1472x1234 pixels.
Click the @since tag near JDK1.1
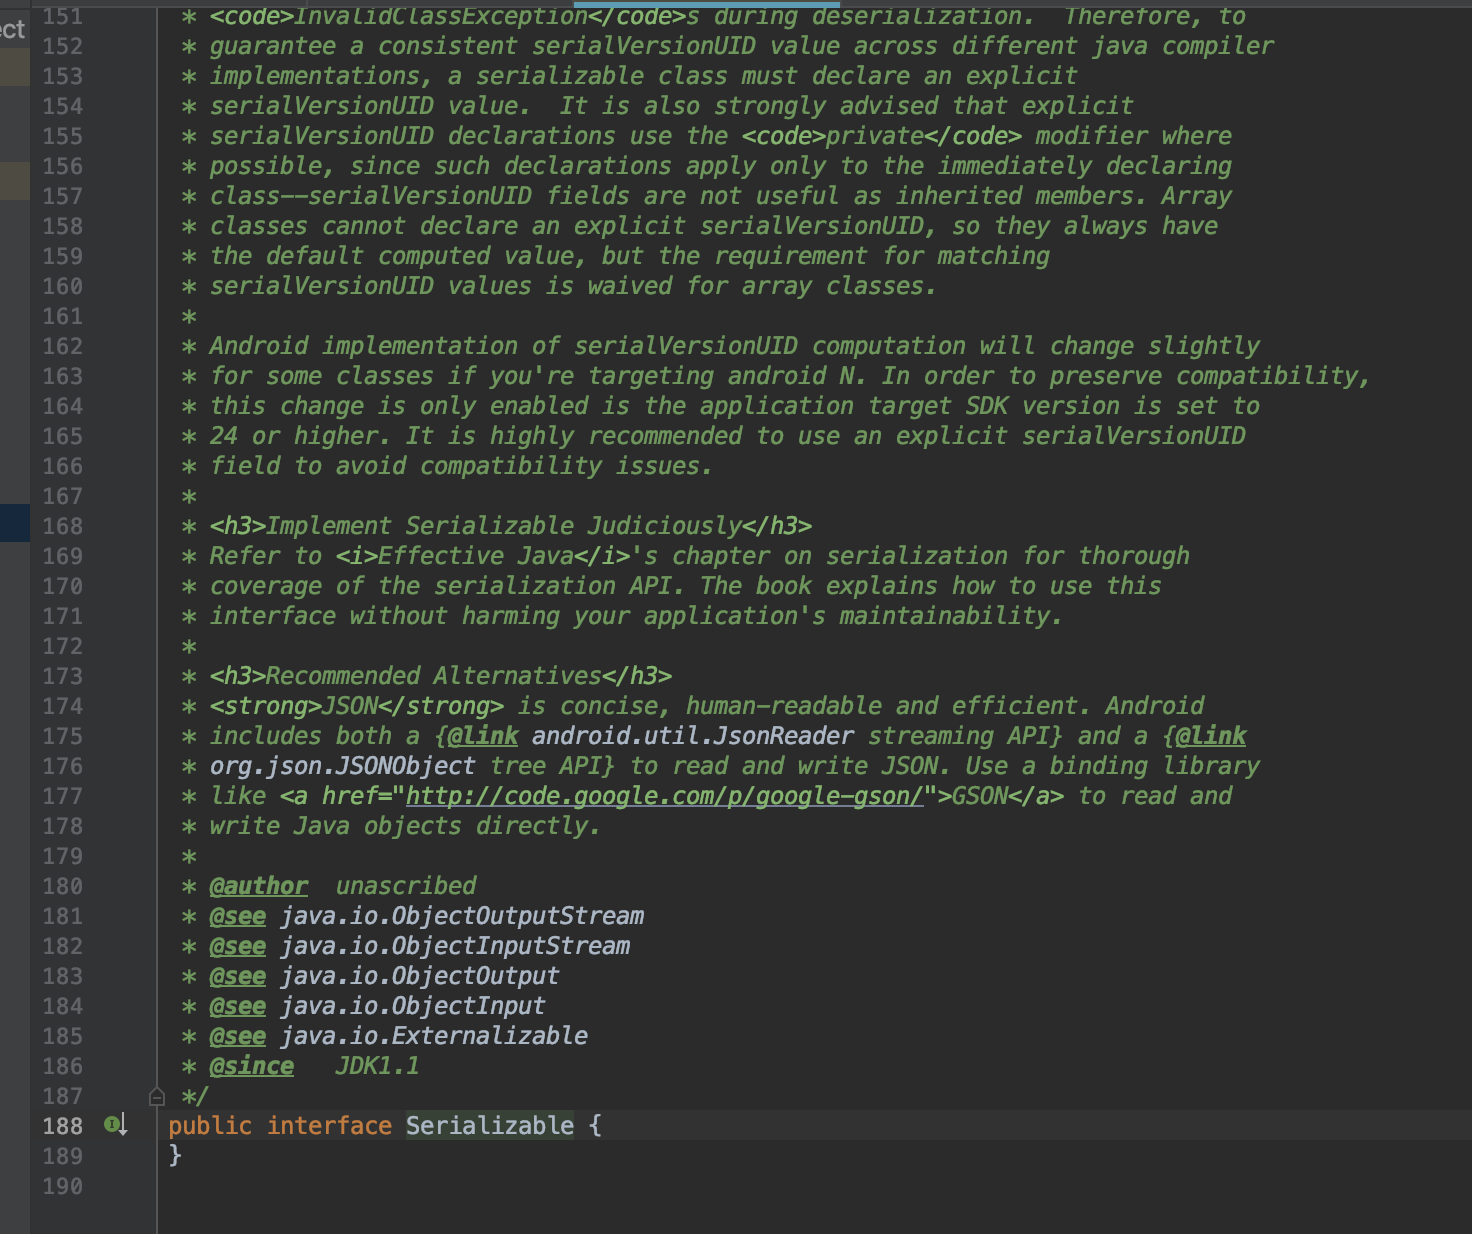tap(252, 1066)
